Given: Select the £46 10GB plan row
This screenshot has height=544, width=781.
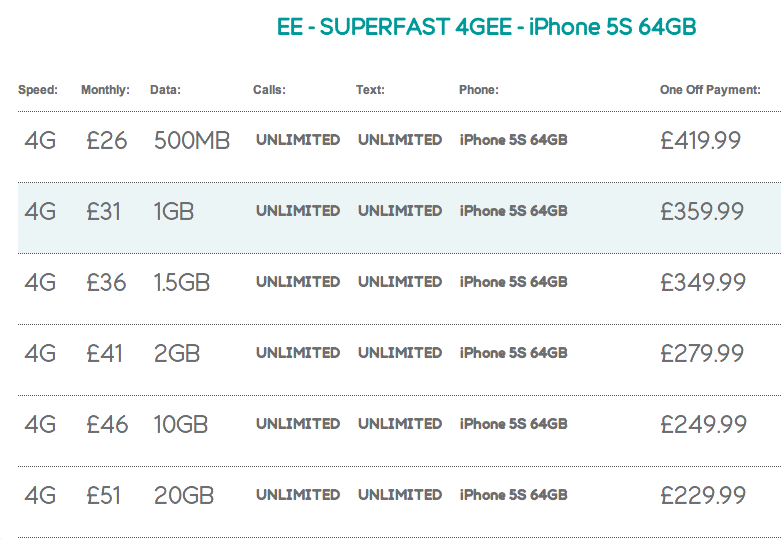Looking at the screenshot, I should pos(399,431).
